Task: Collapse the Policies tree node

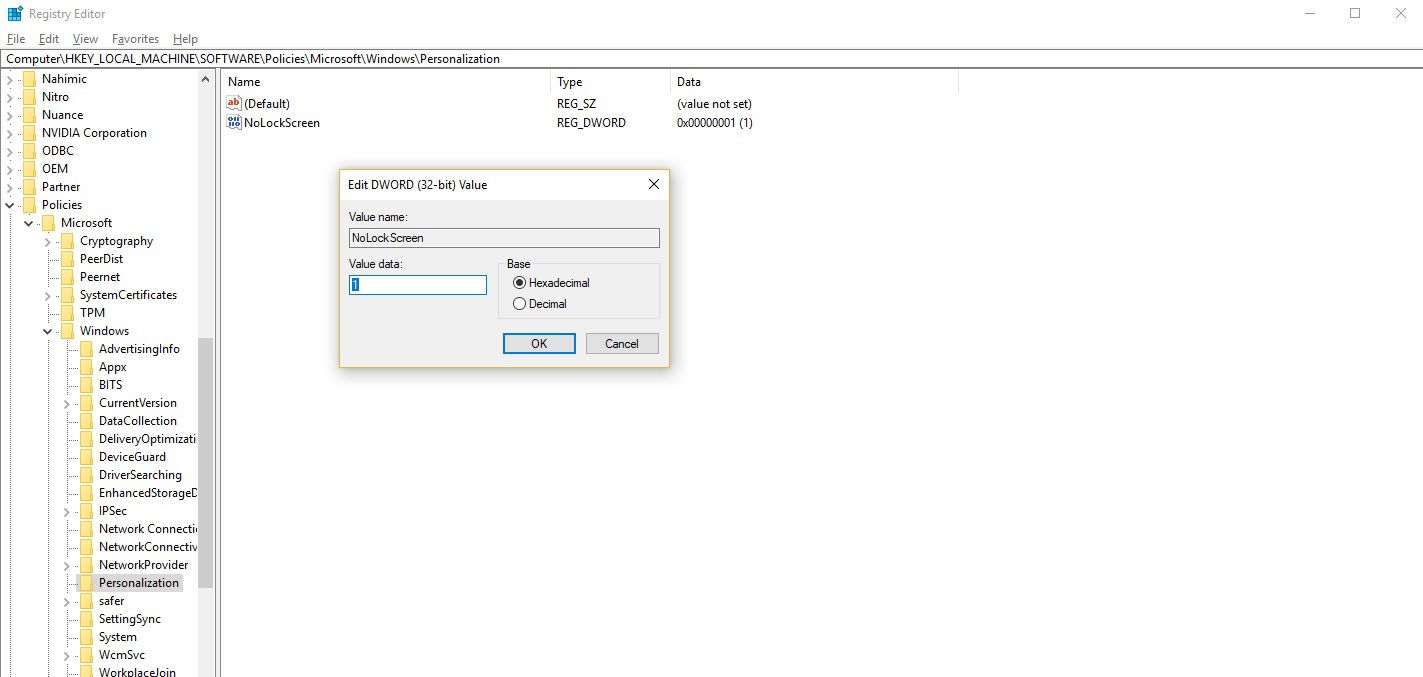Action: click(10, 205)
